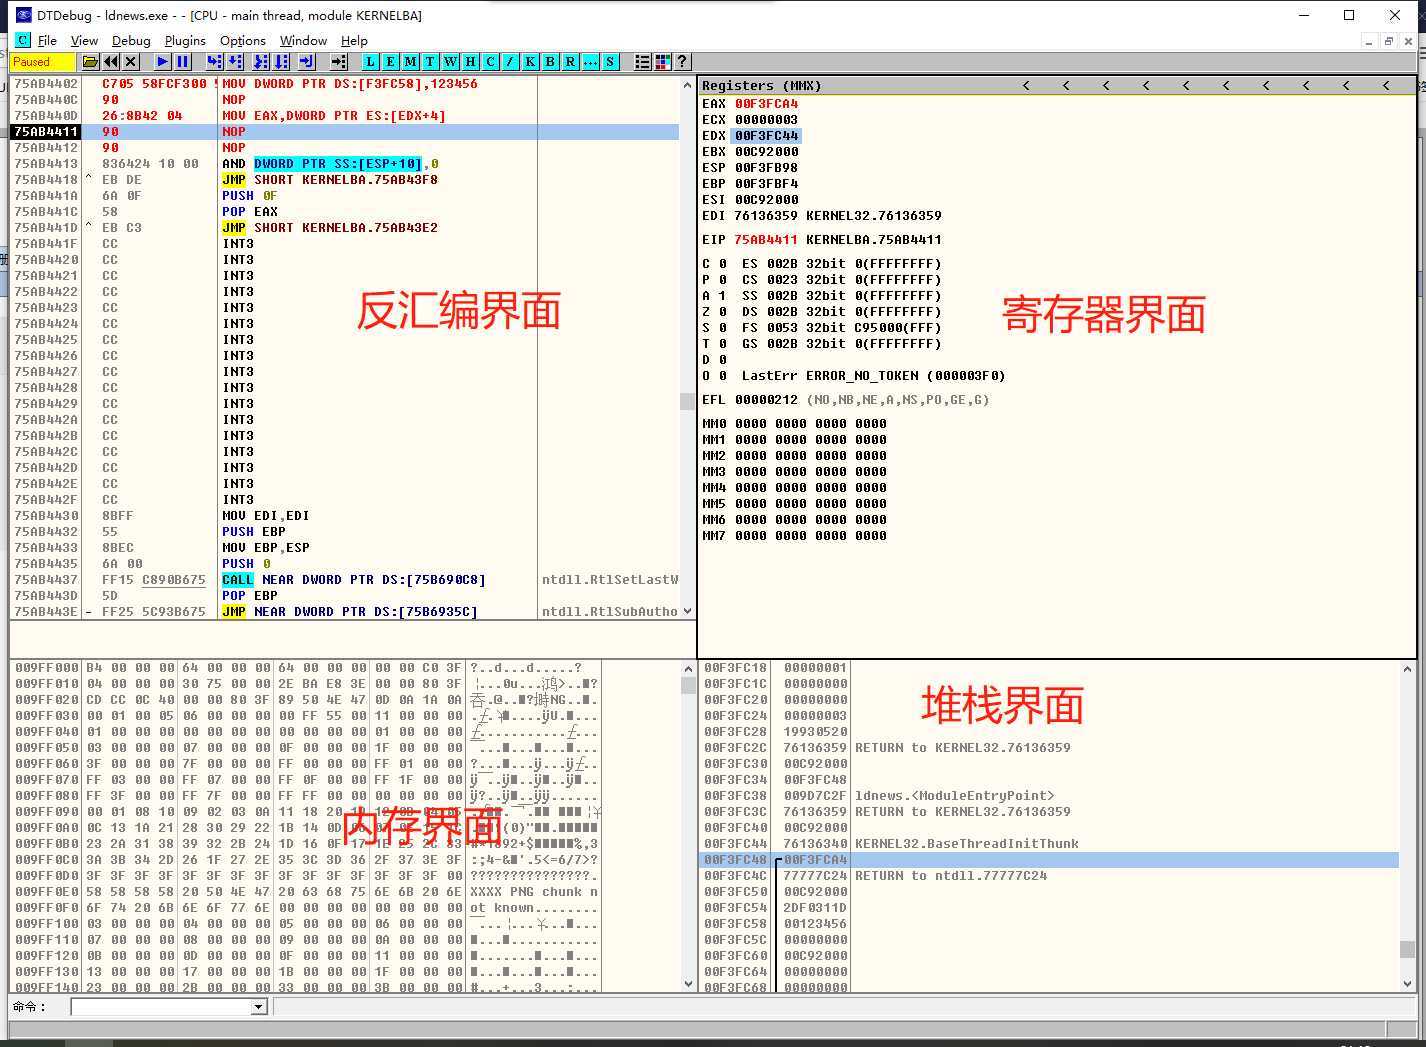Click inside the command input field

160,1007
